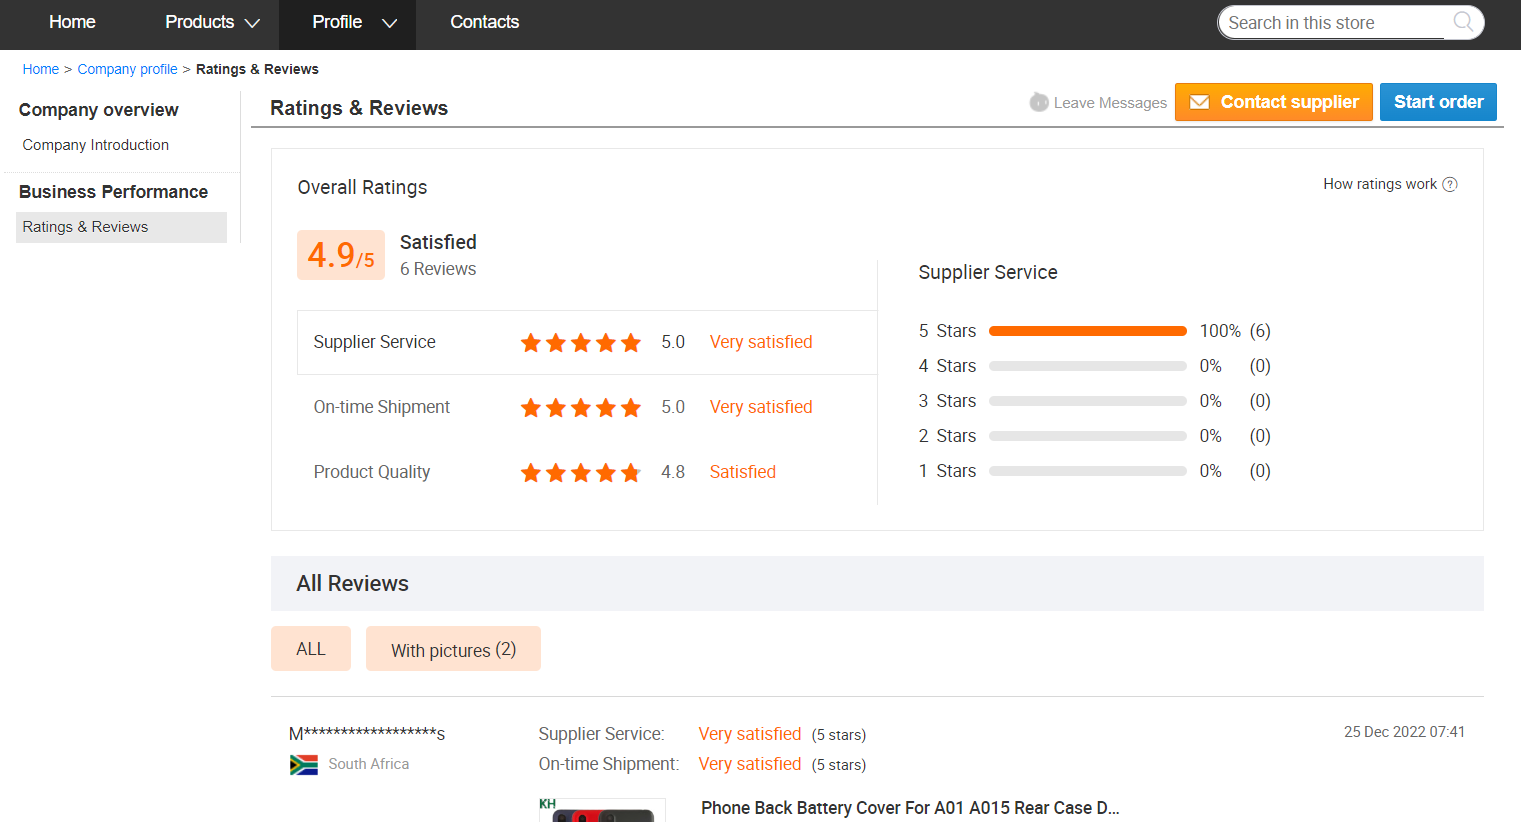The width and height of the screenshot is (1521, 822).
Task: Select the Product Quality rating row
Action: (587, 473)
